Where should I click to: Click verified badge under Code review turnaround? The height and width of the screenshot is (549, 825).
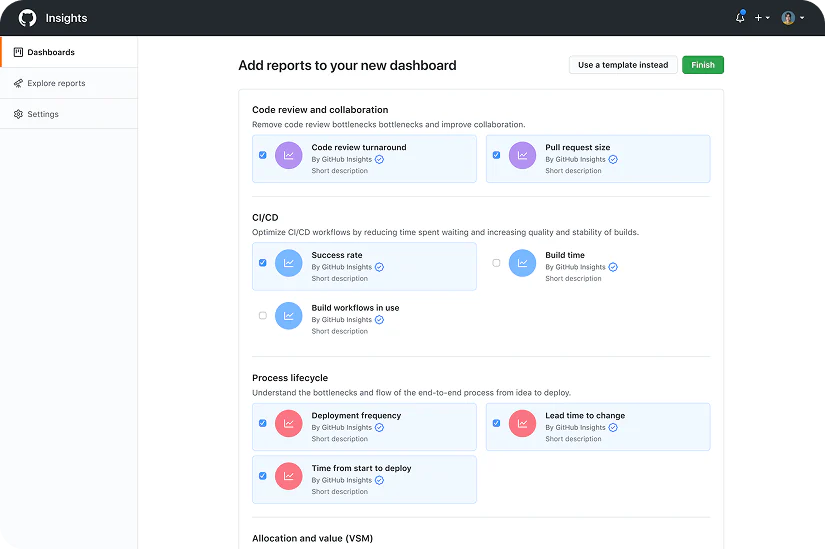tap(379, 159)
